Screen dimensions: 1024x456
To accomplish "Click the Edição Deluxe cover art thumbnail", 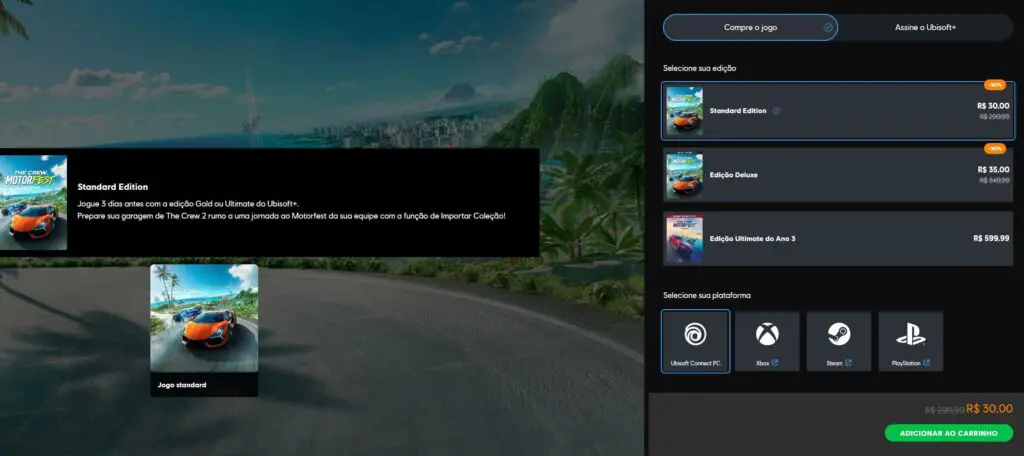I will tap(685, 175).
